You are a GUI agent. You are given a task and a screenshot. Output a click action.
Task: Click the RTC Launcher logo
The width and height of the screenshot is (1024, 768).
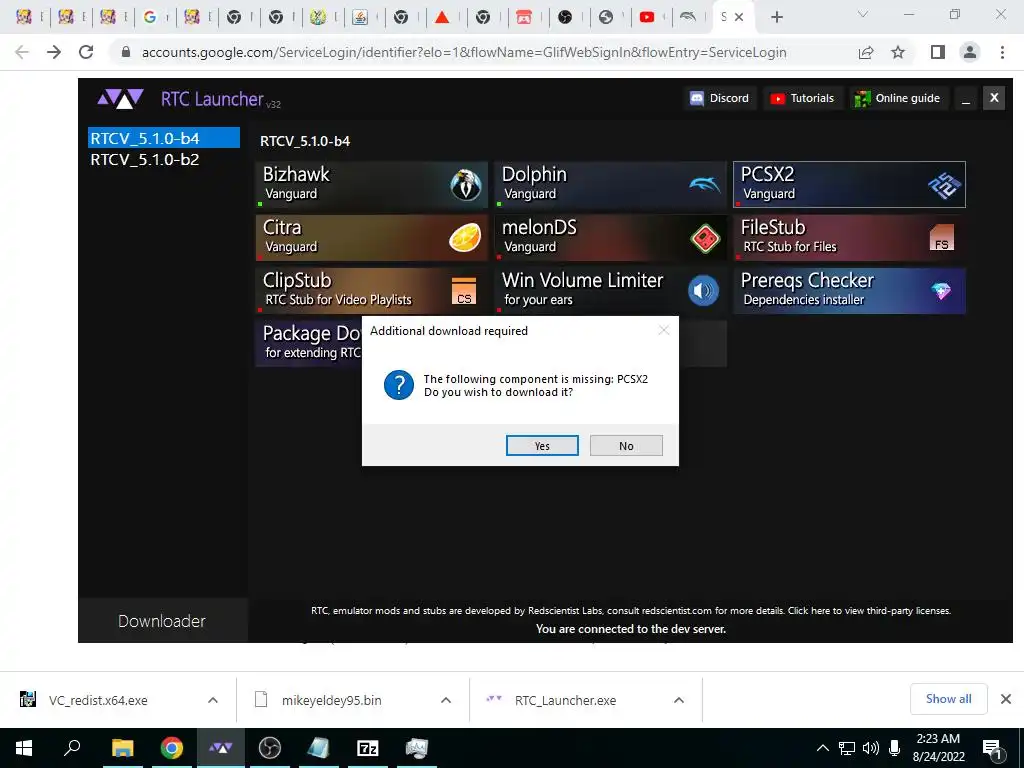[120, 99]
